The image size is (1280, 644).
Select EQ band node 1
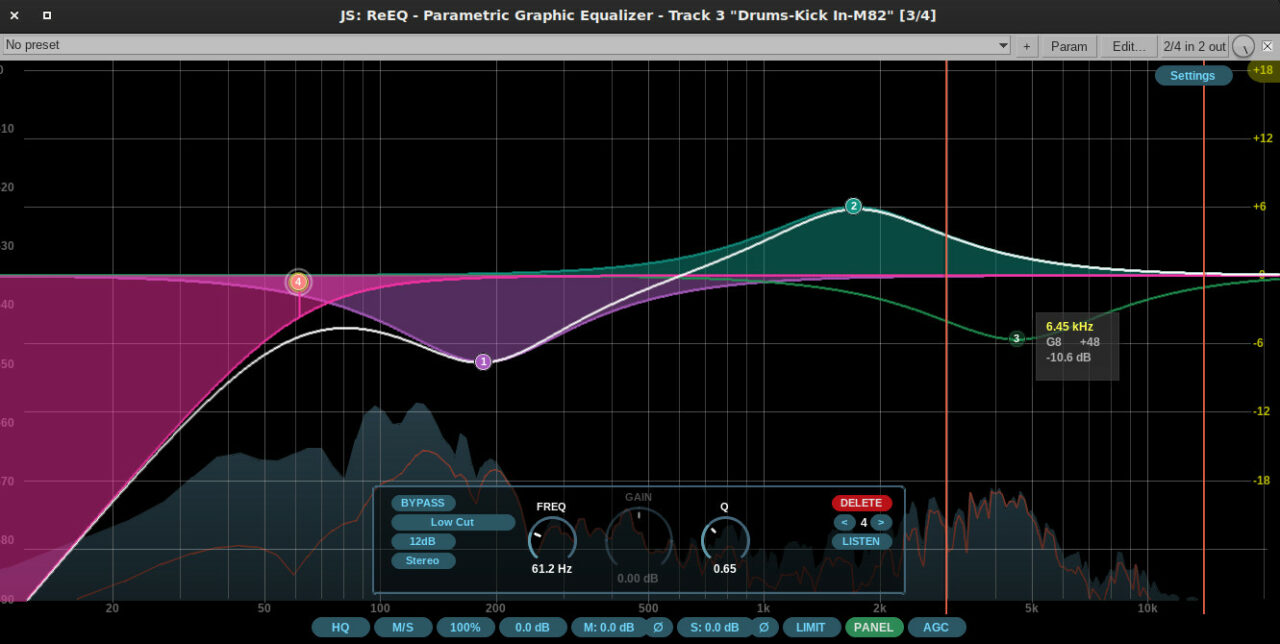[x=483, y=362]
